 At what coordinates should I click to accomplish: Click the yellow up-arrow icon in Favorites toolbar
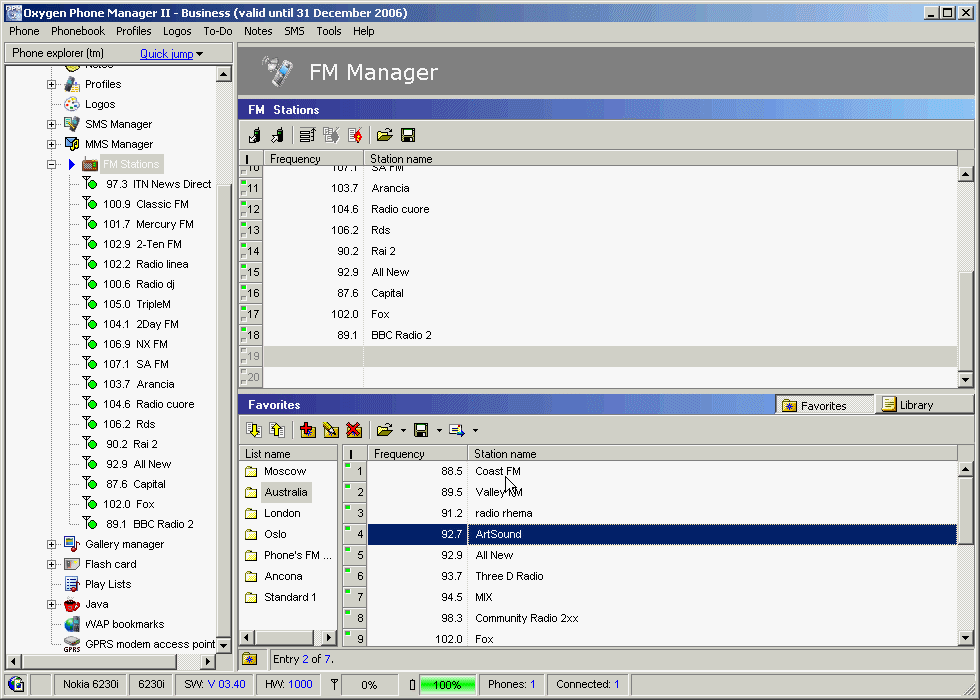click(276, 430)
